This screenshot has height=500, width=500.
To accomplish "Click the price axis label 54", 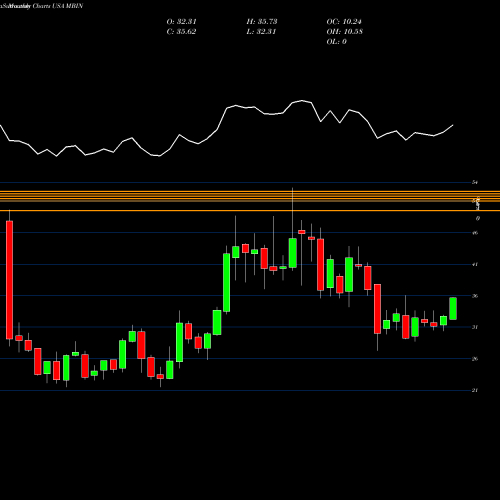I will tap(475, 182).
